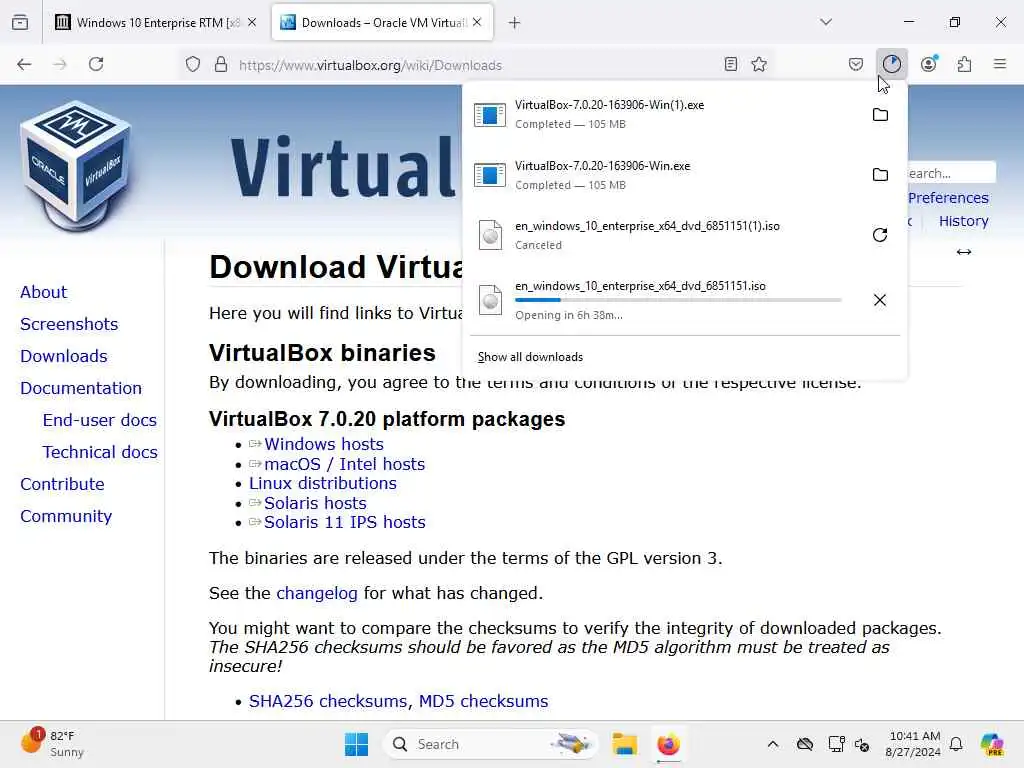Click the browser forward arrow
Viewport: 1024px width, 768px height.
[x=60, y=64]
